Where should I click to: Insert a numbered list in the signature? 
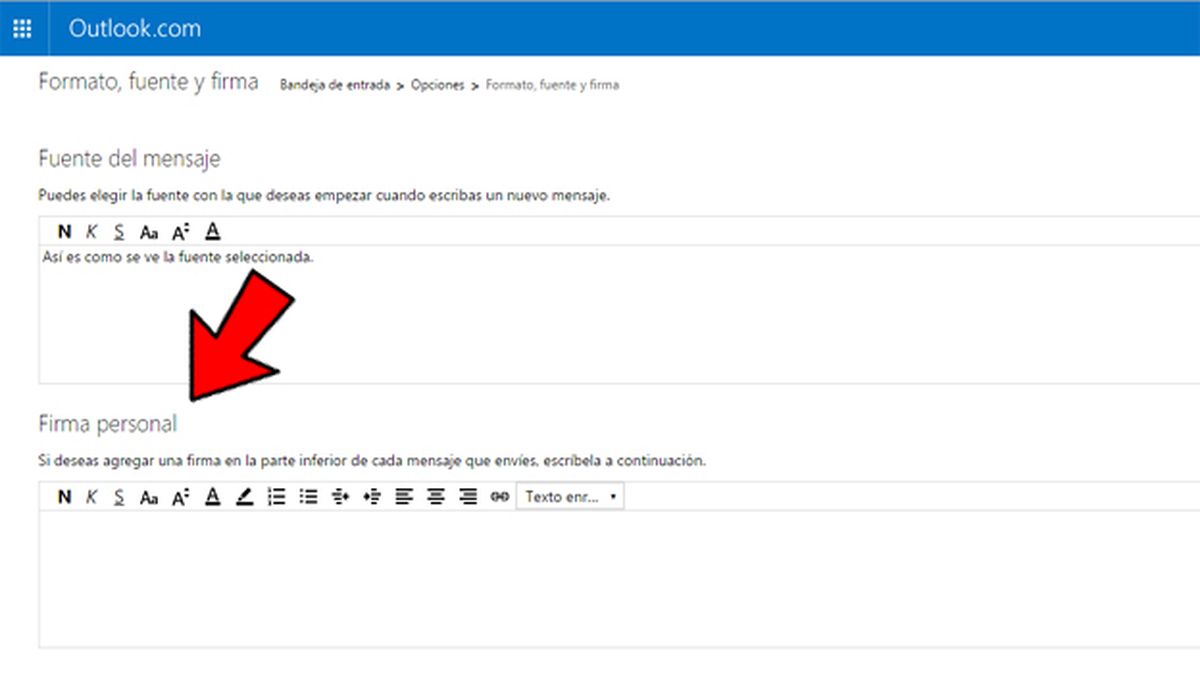click(x=276, y=496)
